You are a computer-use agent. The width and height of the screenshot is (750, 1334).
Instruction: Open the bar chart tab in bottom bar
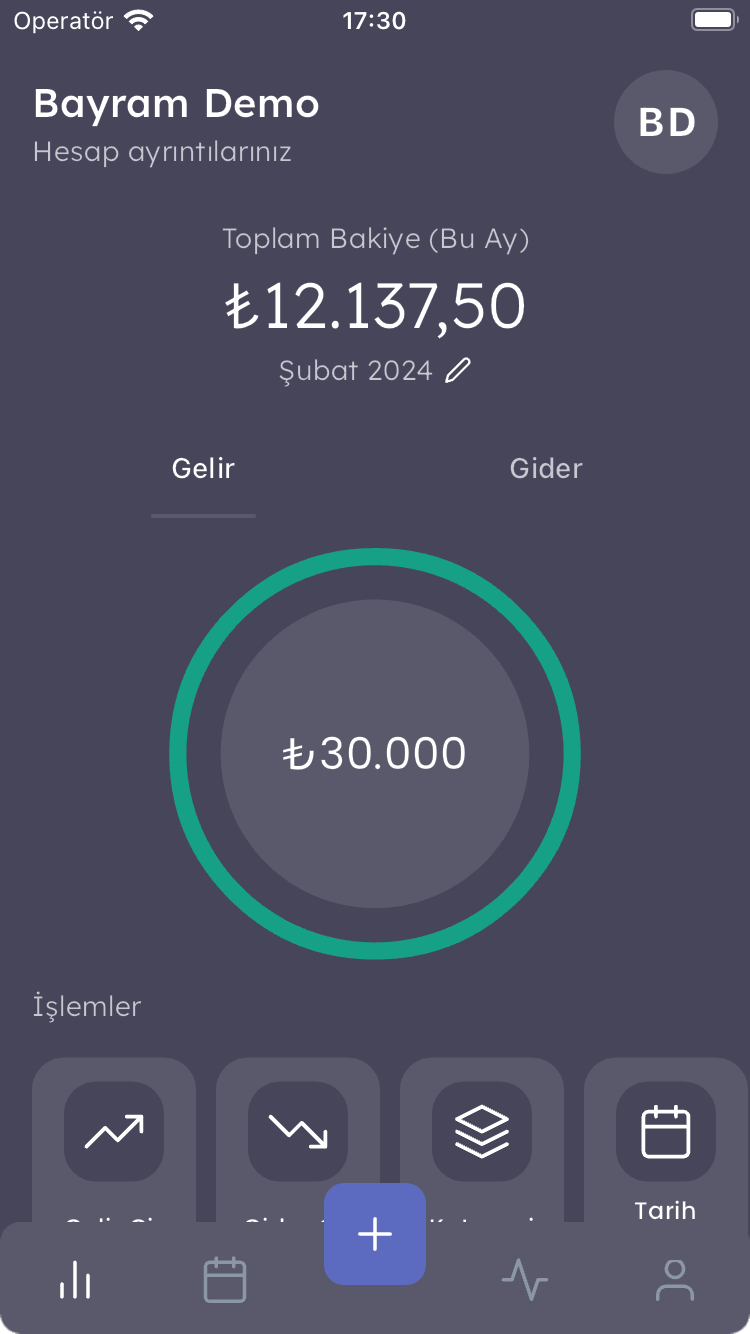(x=75, y=1279)
